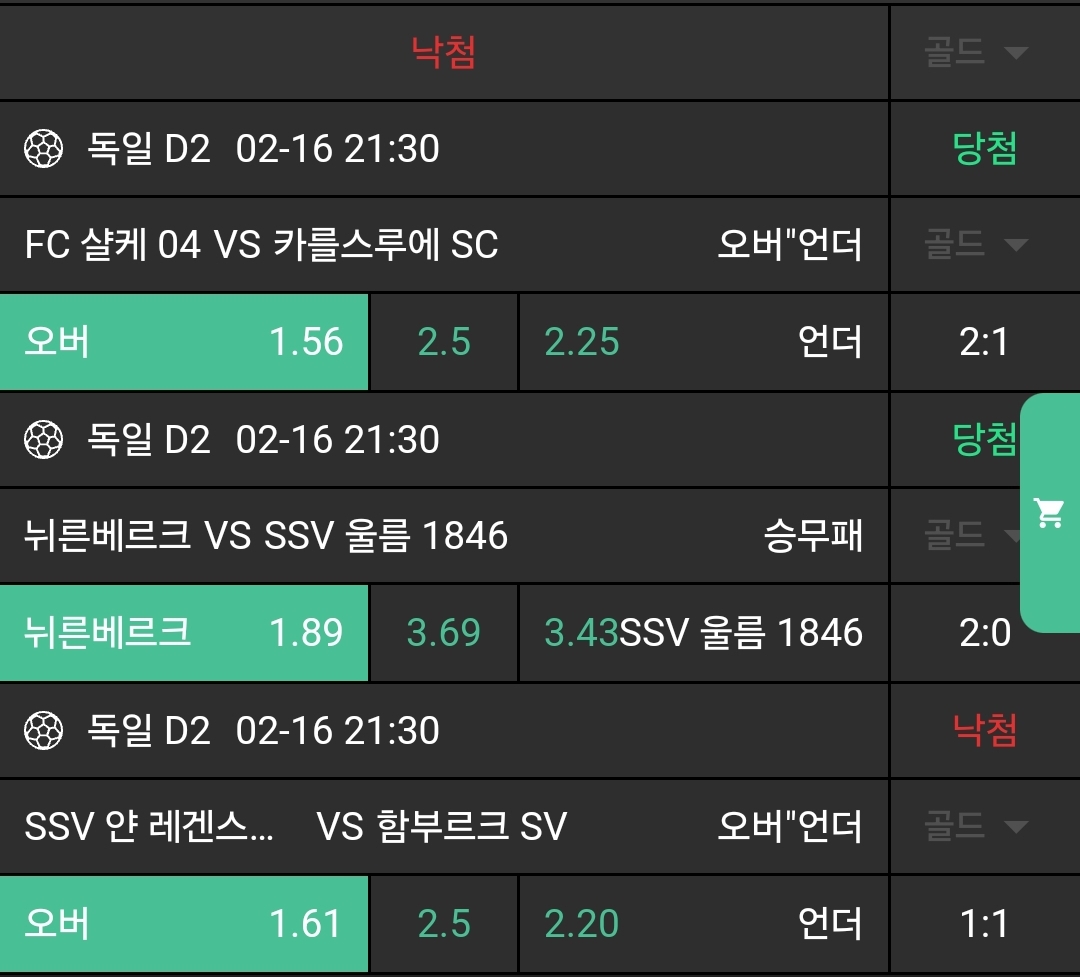
Task: Select the 언더 2.20 odds option
Action: [x=703, y=924]
